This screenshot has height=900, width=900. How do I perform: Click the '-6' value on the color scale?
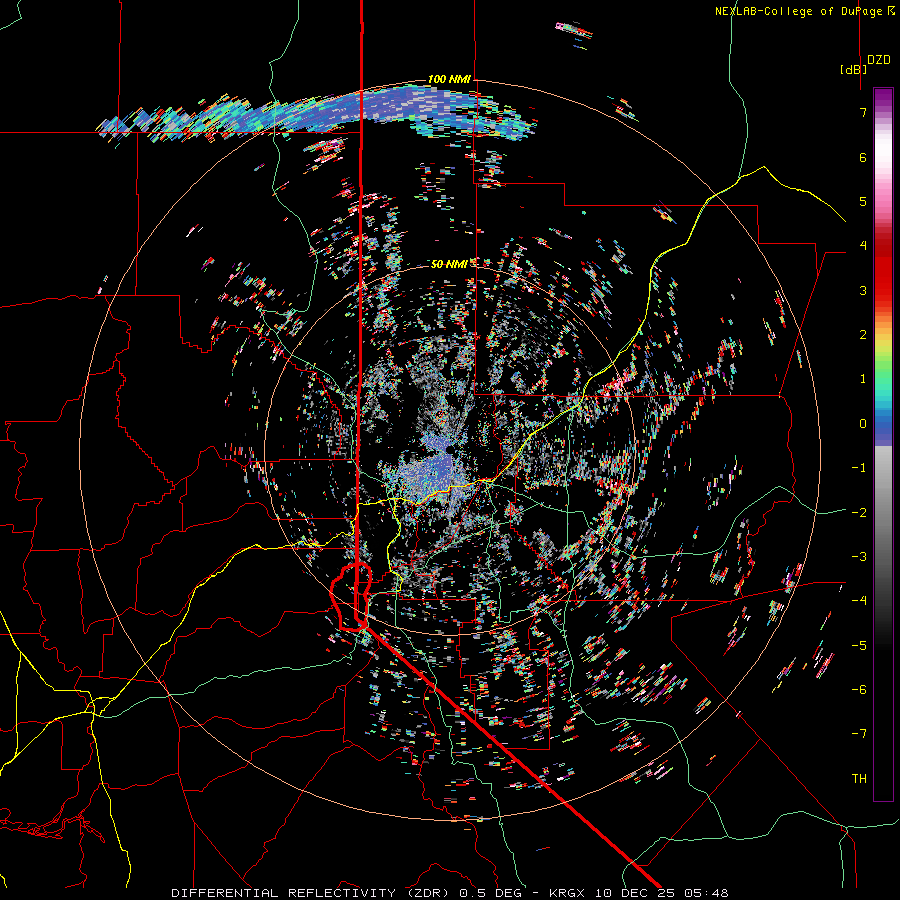[x=859, y=690]
